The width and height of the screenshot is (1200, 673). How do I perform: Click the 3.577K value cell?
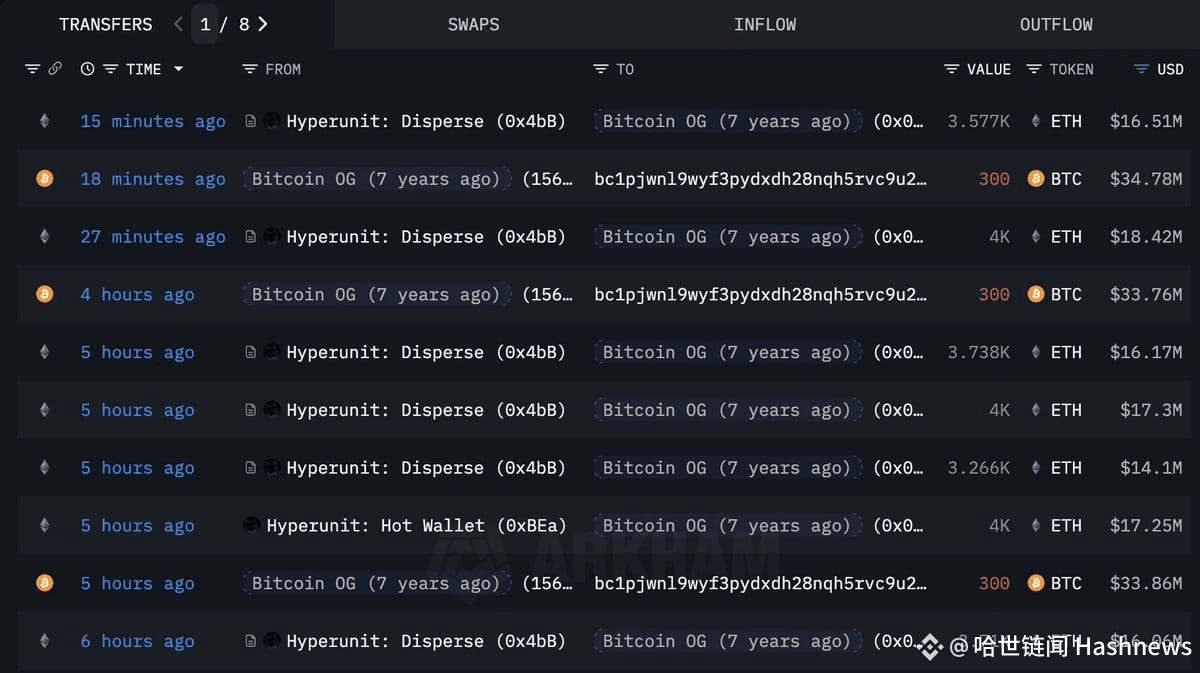click(x=979, y=121)
